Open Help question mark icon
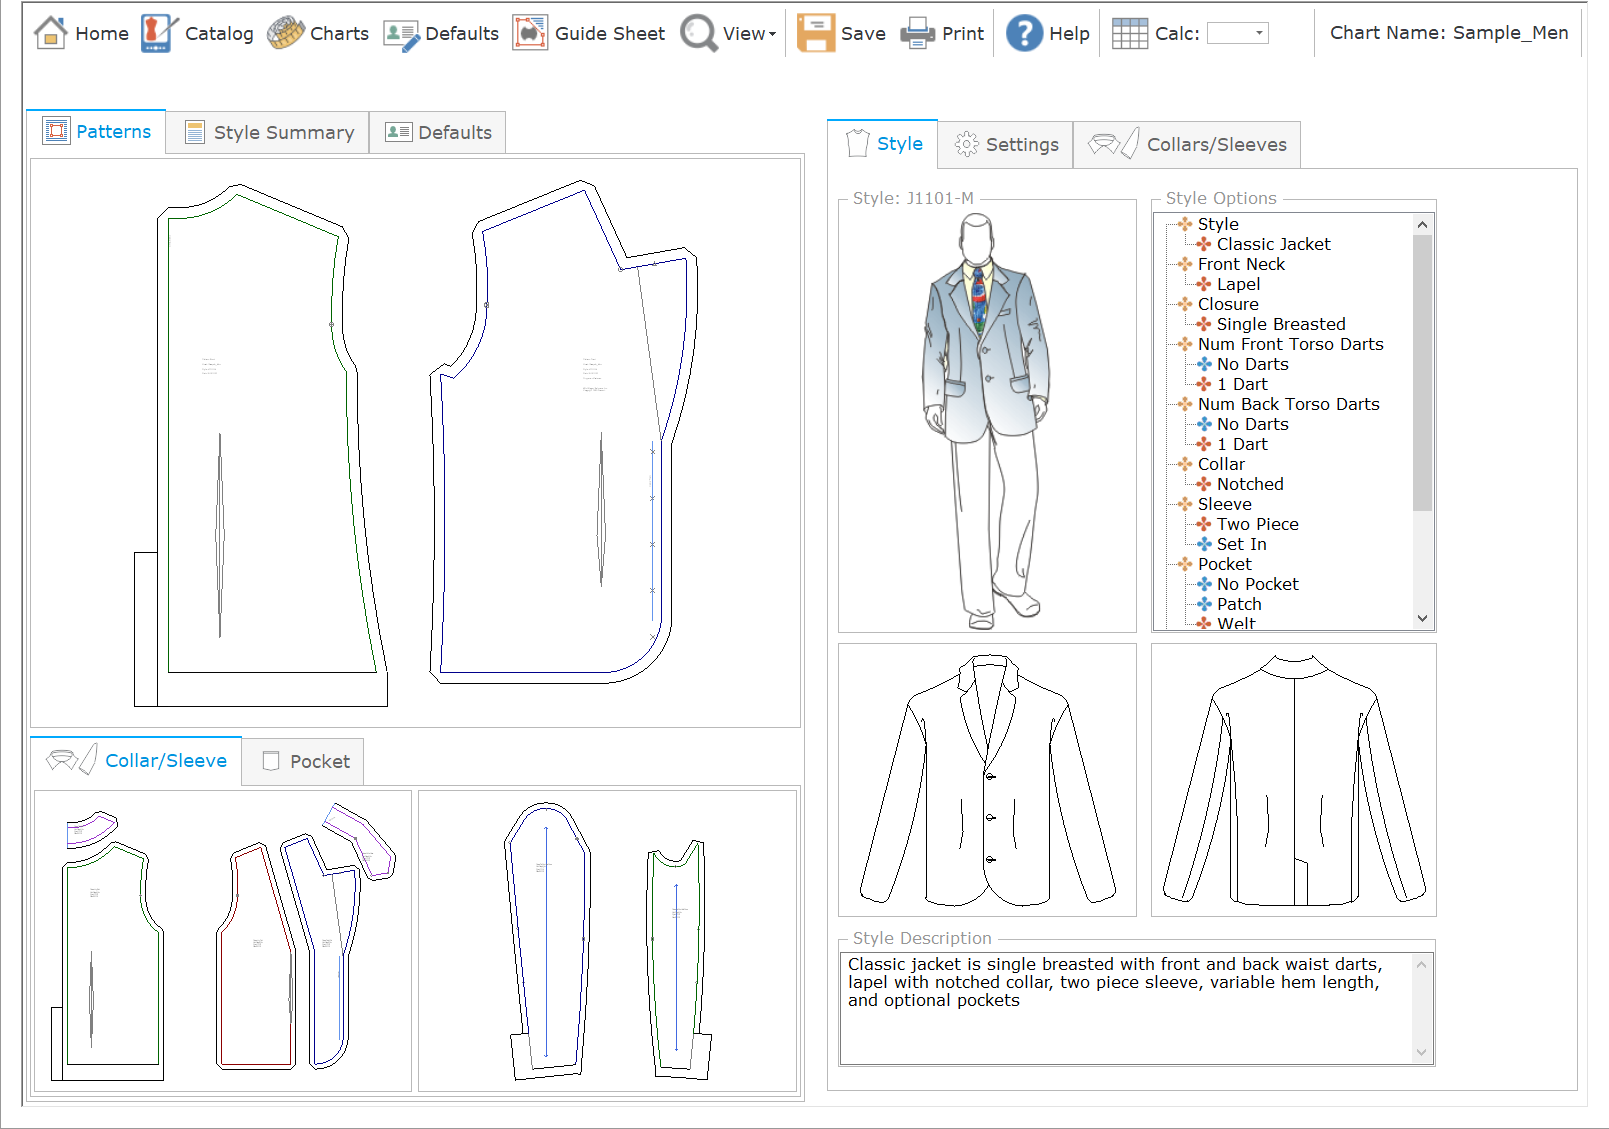Image resolution: width=1609 pixels, height=1129 pixels. [1024, 33]
